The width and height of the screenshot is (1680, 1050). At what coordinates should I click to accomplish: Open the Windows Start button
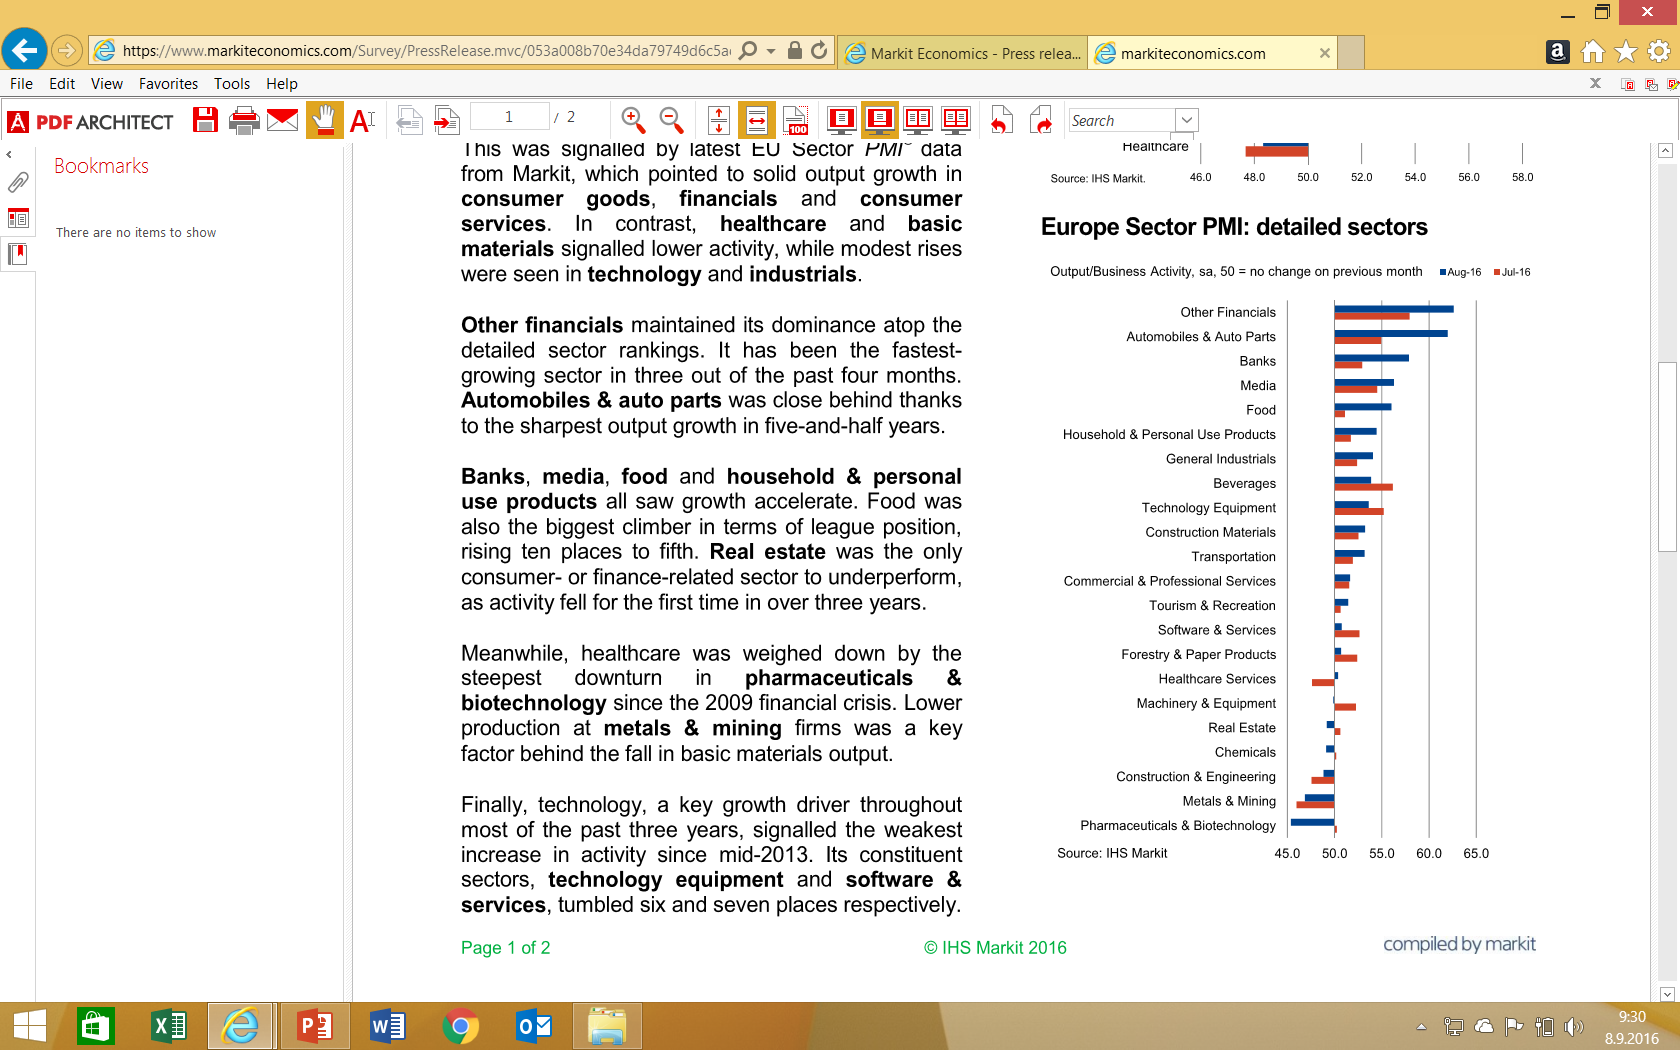pyautogui.click(x=29, y=1026)
